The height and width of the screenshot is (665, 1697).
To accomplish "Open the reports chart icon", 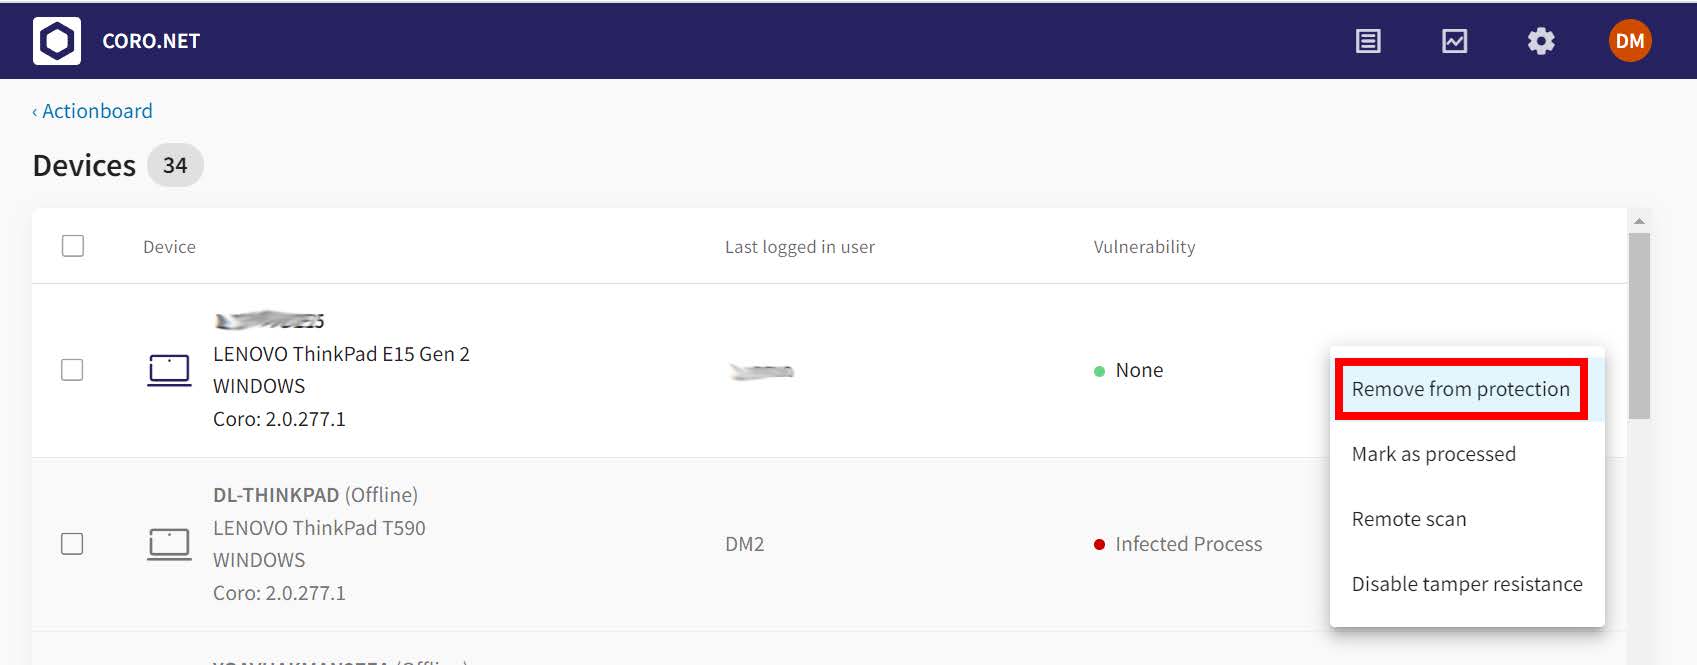I will (1454, 41).
